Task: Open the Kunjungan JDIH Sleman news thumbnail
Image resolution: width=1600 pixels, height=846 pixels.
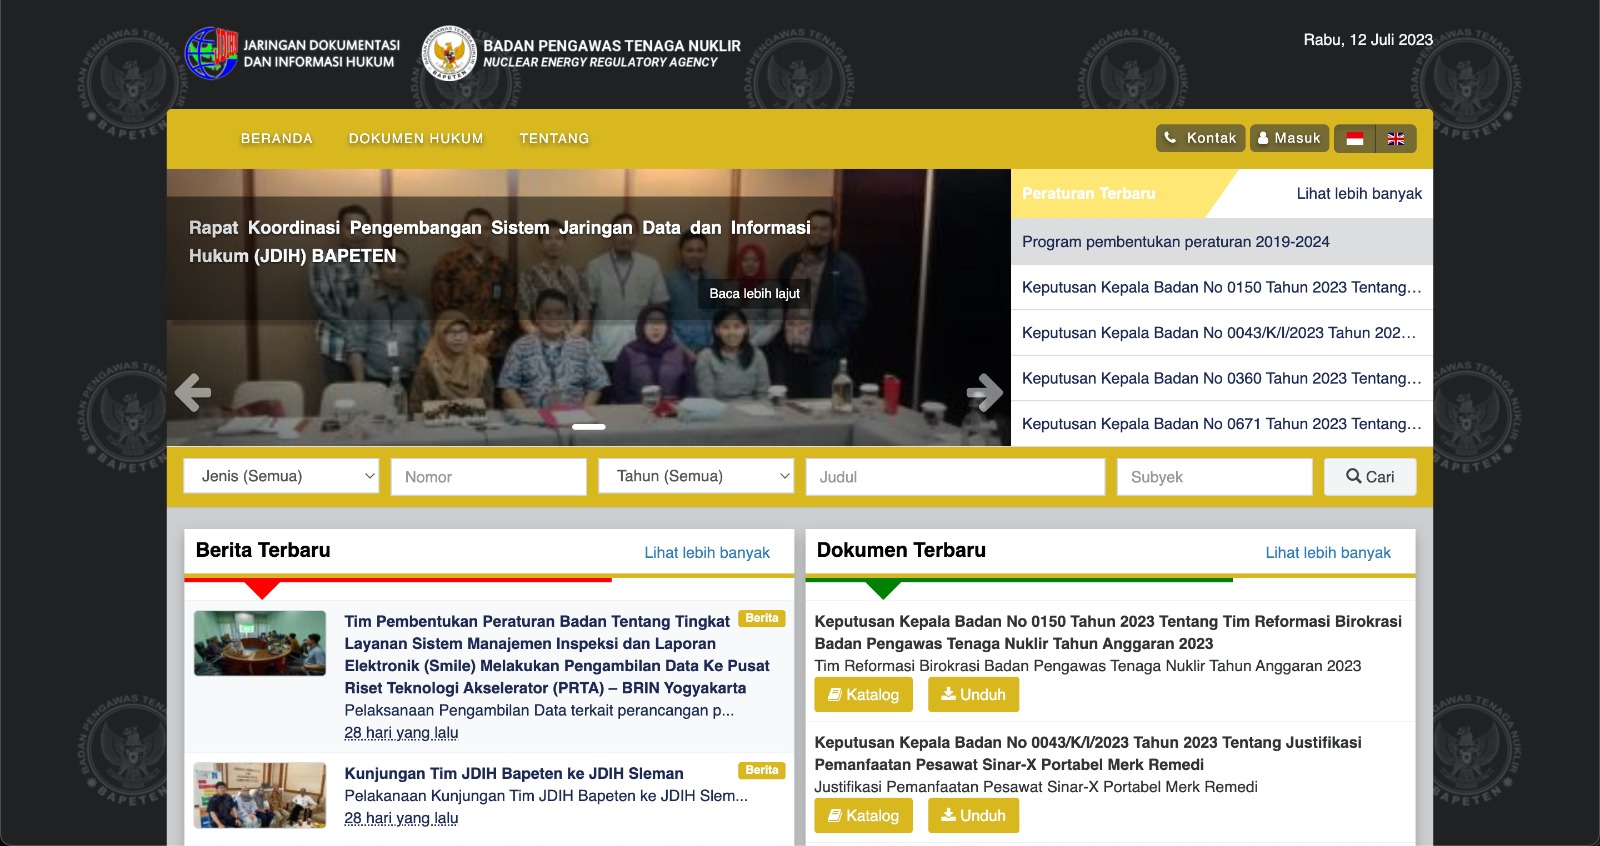Action: pos(260,795)
